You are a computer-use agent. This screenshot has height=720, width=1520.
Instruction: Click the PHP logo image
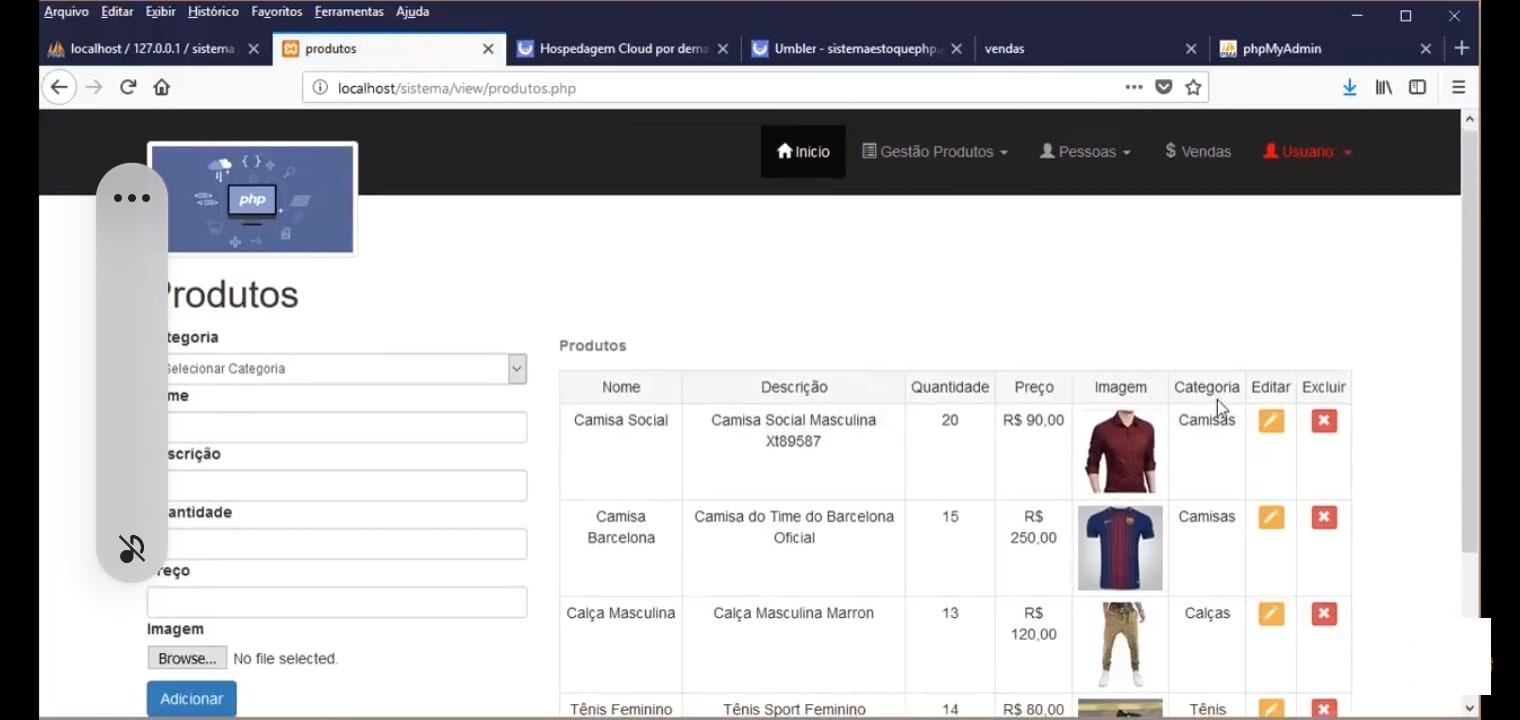click(253, 198)
